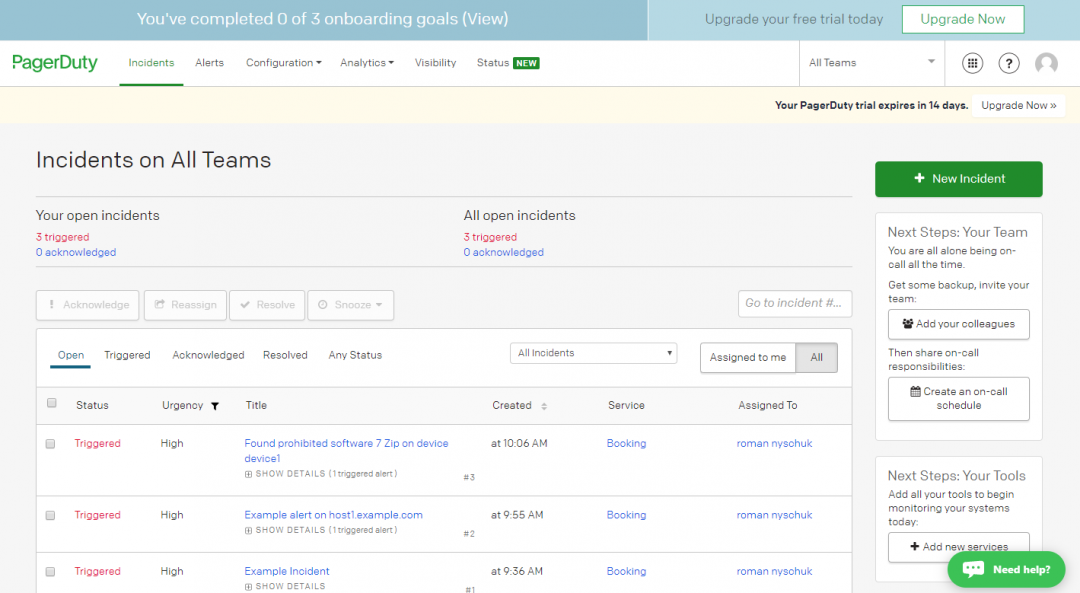Click the PagerDuty logo
The height and width of the screenshot is (593, 1080).
(x=55, y=63)
